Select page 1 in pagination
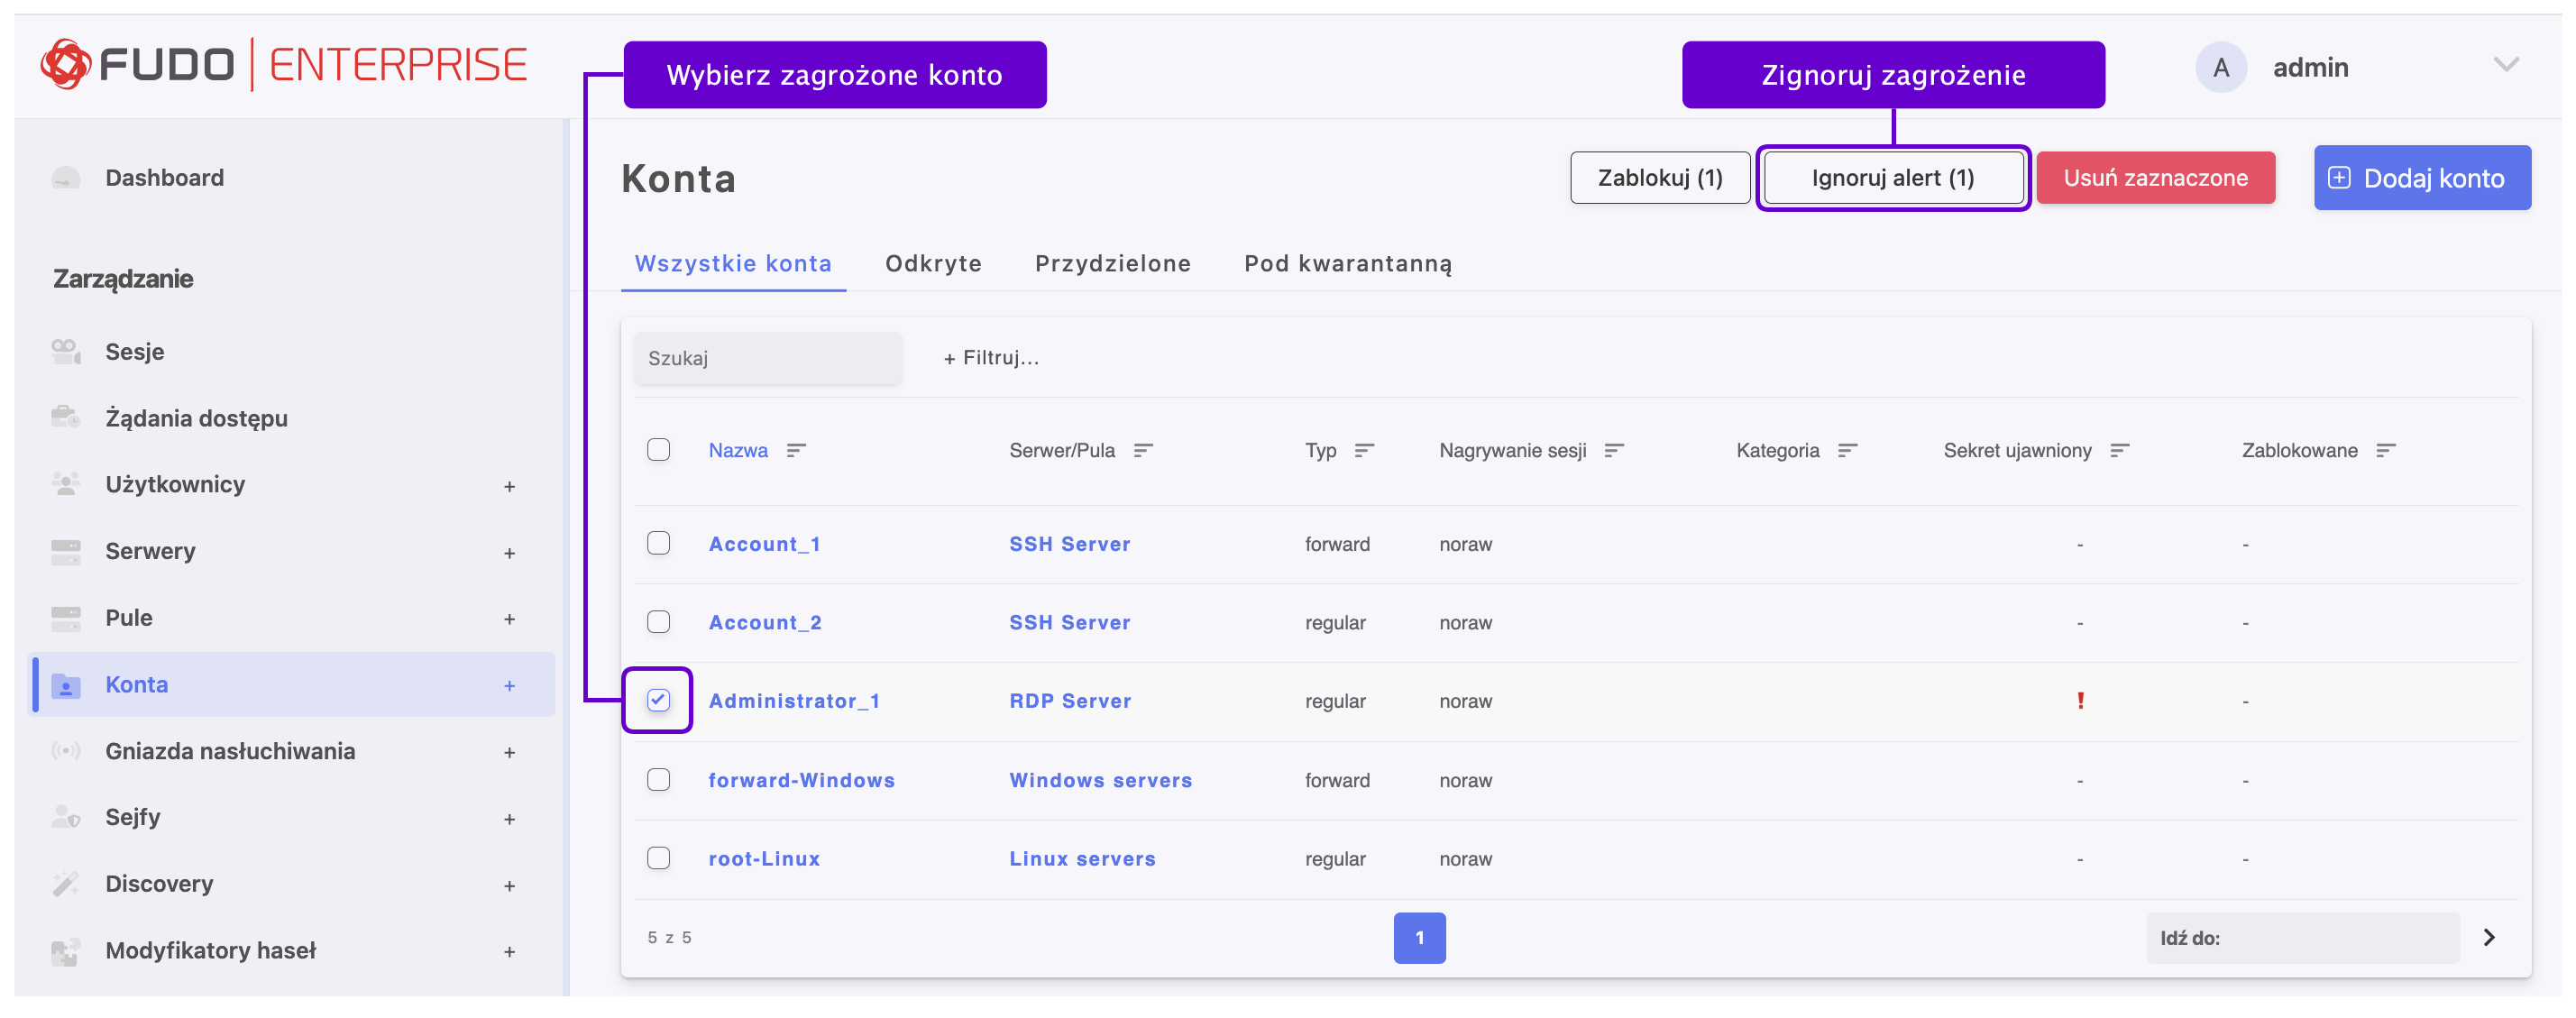This screenshot has width=2576, height=1018. coord(1419,938)
